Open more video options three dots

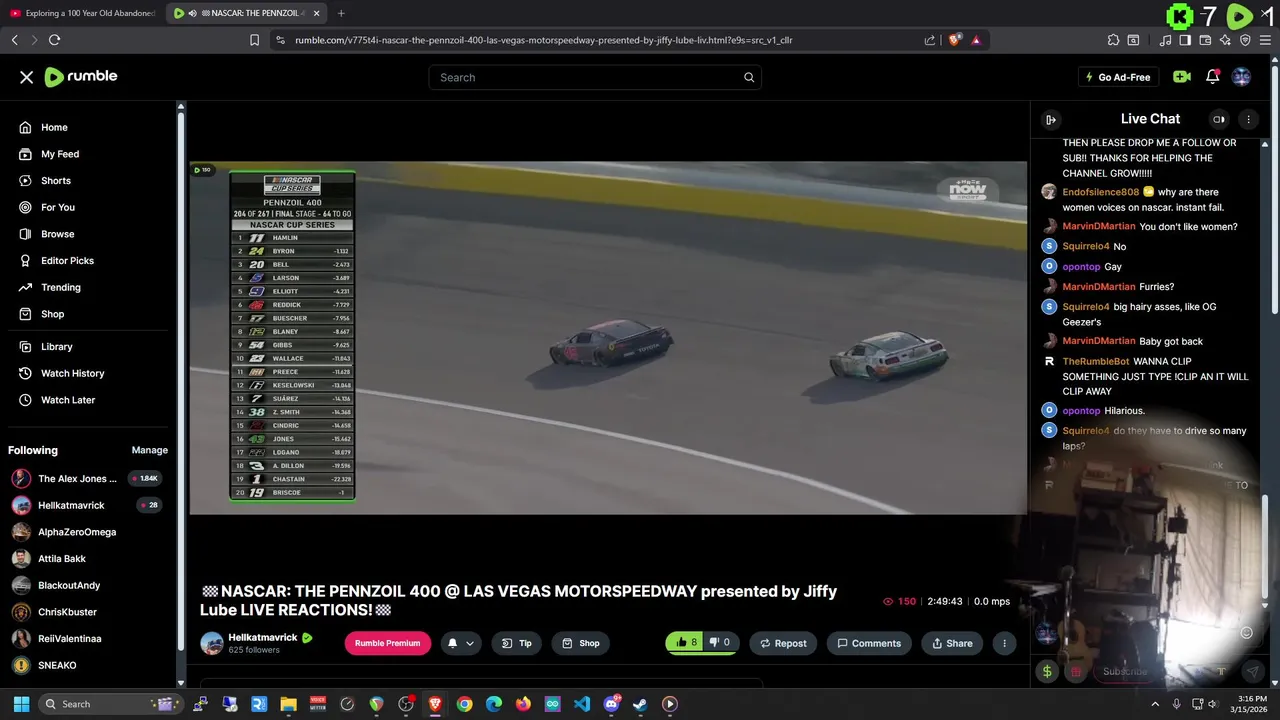[x=1004, y=643]
